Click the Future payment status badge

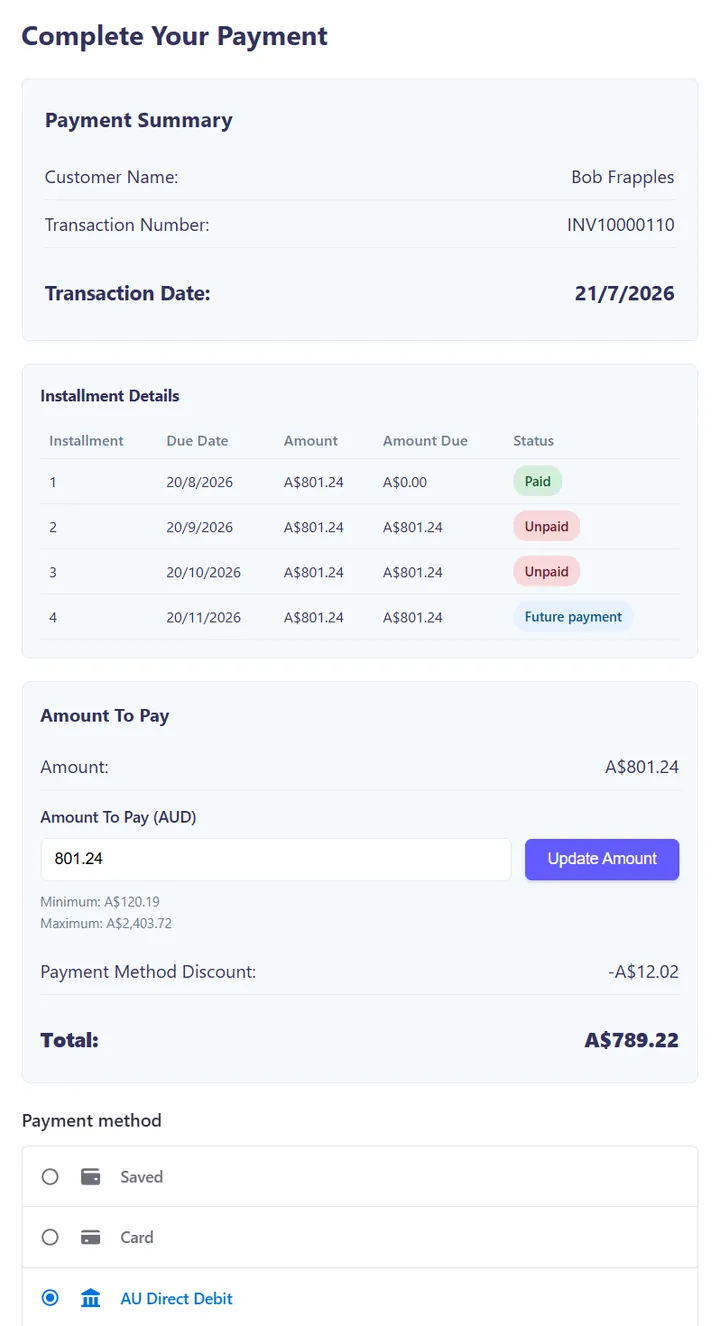(573, 617)
